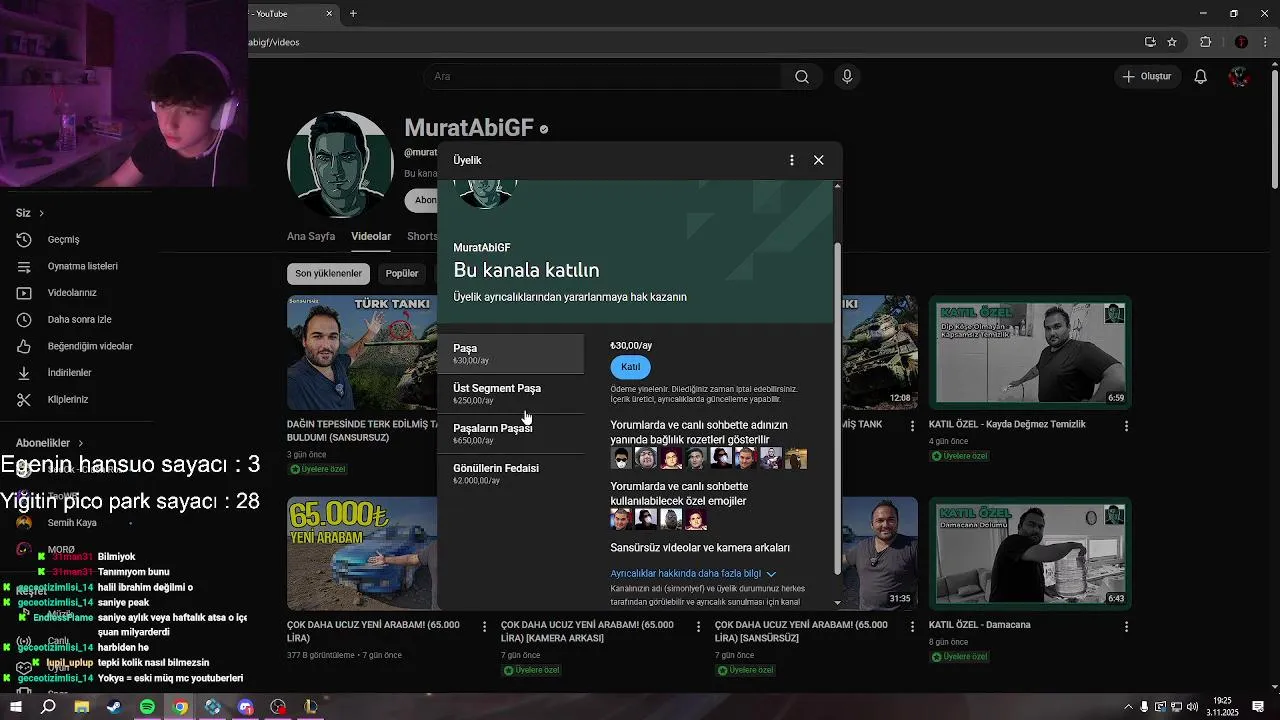The height and width of the screenshot is (720, 1280).
Task: Switch to the Ana Sayfa channel tab
Action: 311,237
